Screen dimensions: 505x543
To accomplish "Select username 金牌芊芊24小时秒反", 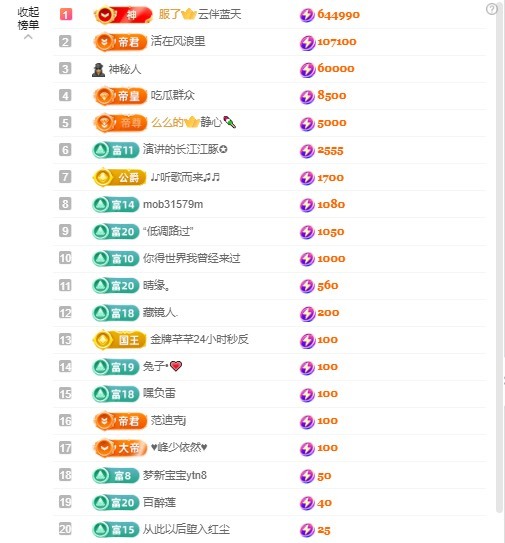I will click(200, 339).
